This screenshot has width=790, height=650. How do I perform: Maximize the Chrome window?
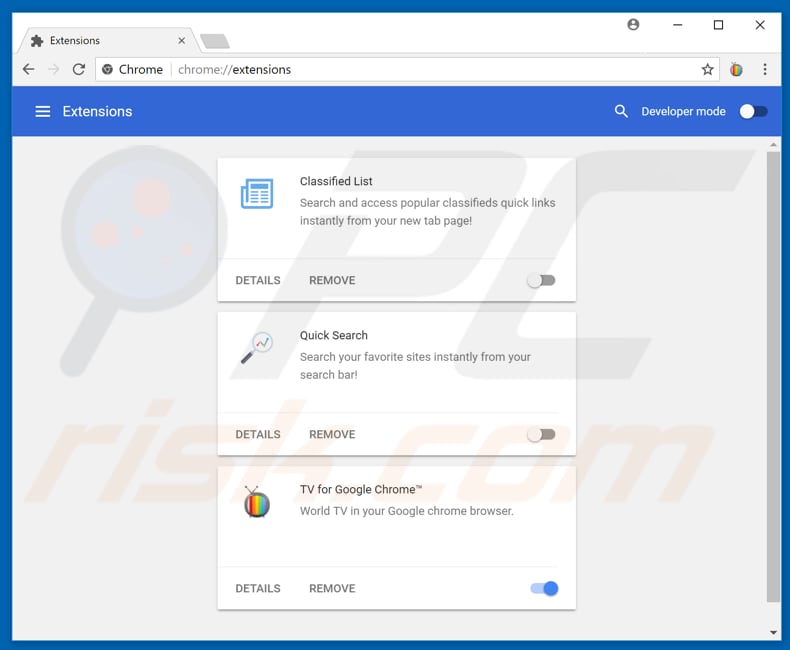click(x=718, y=25)
